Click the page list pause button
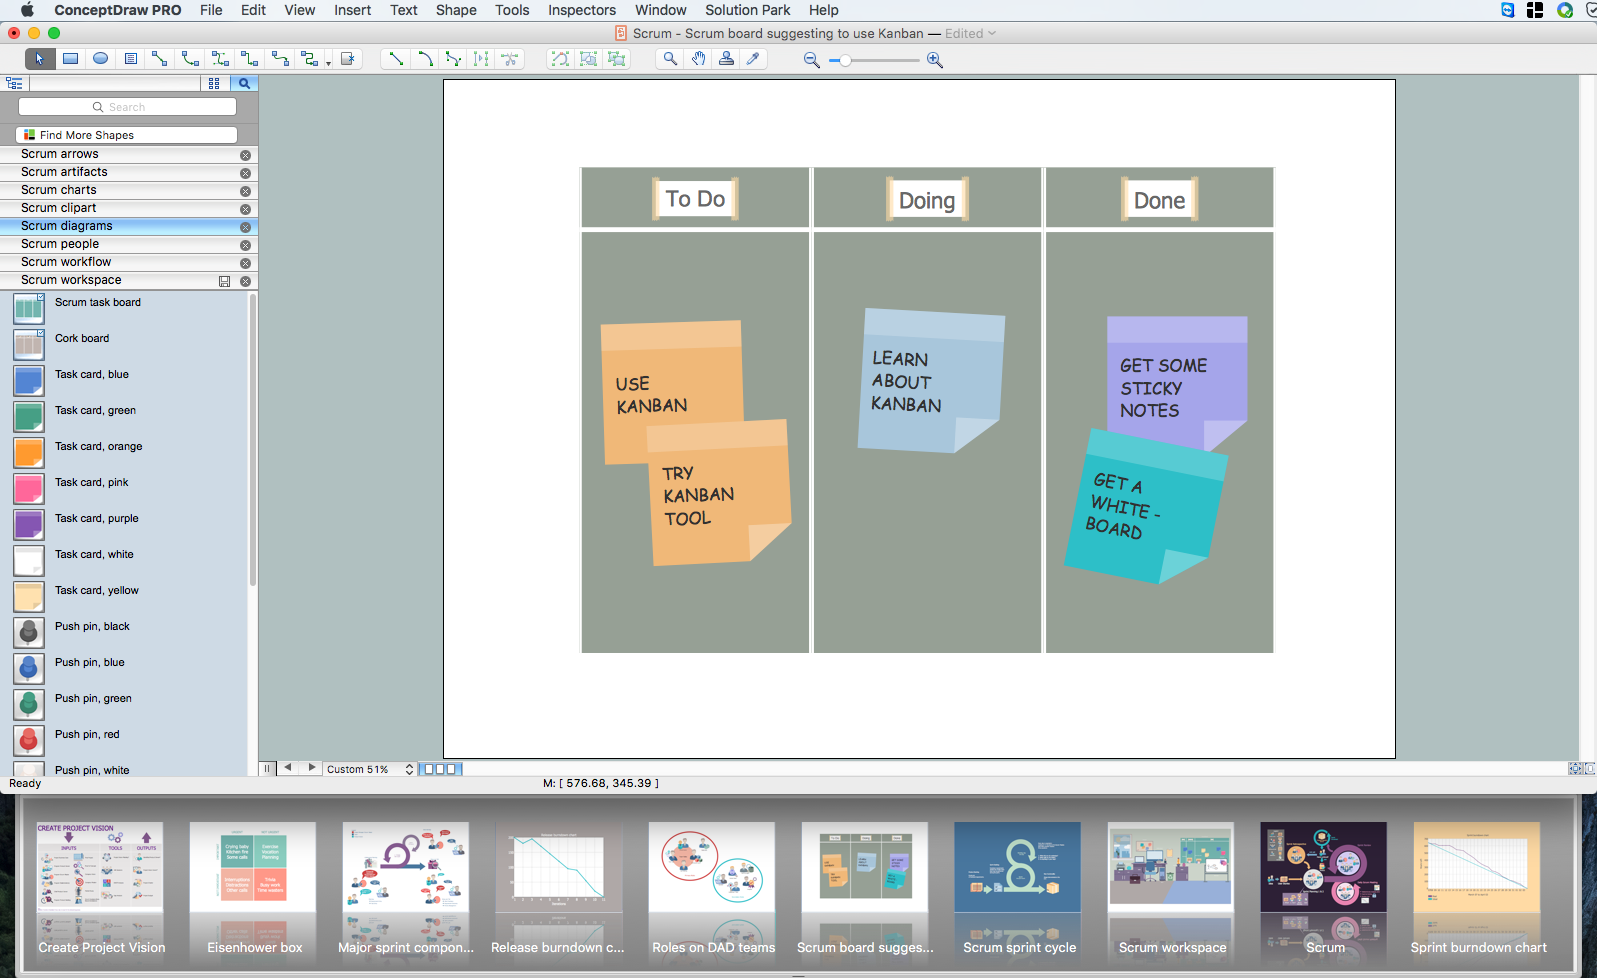This screenshot has width=1597, height=978. (x=267, y=768)
